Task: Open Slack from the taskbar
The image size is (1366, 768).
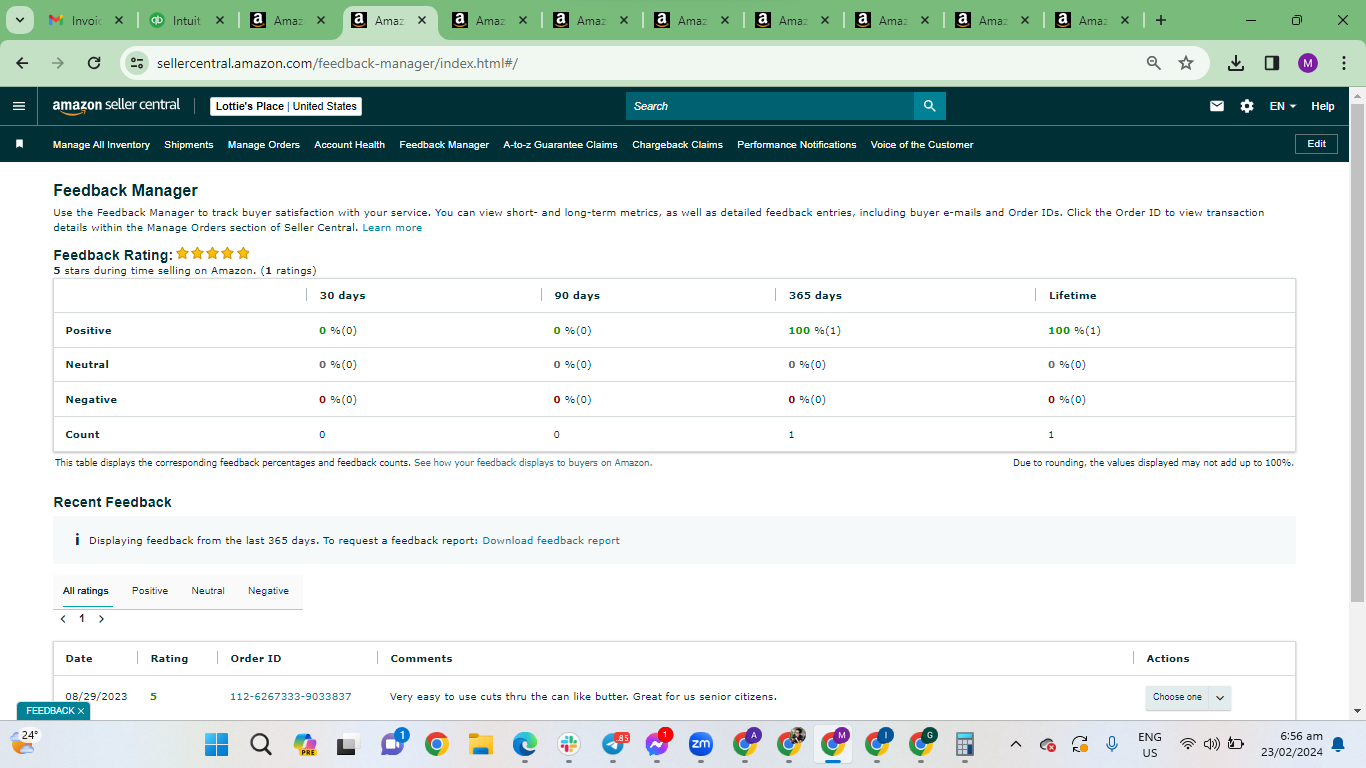Action: (569, 744)
